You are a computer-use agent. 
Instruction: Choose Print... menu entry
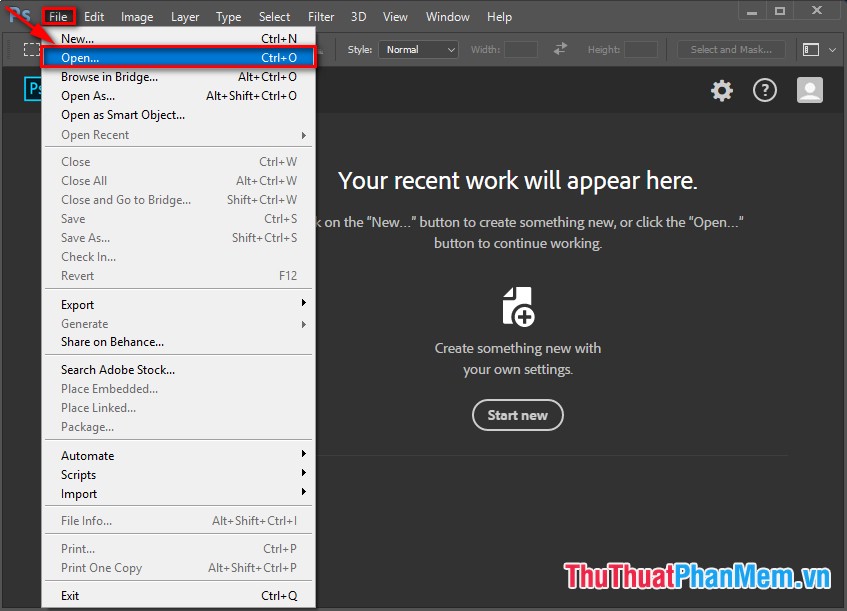[x=178, y=548]
